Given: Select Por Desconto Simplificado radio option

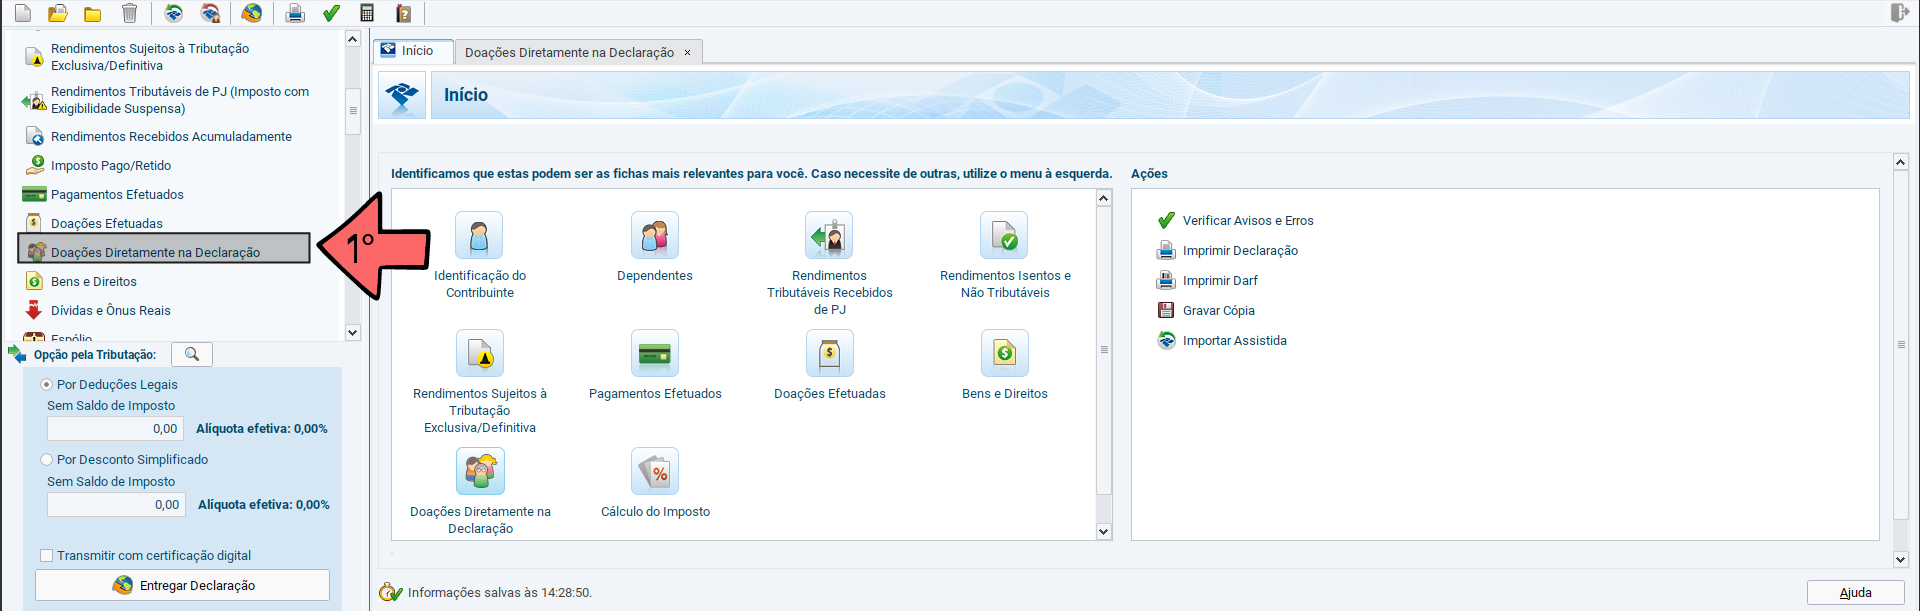Looking at the screenshot, I should pos(46,459).
